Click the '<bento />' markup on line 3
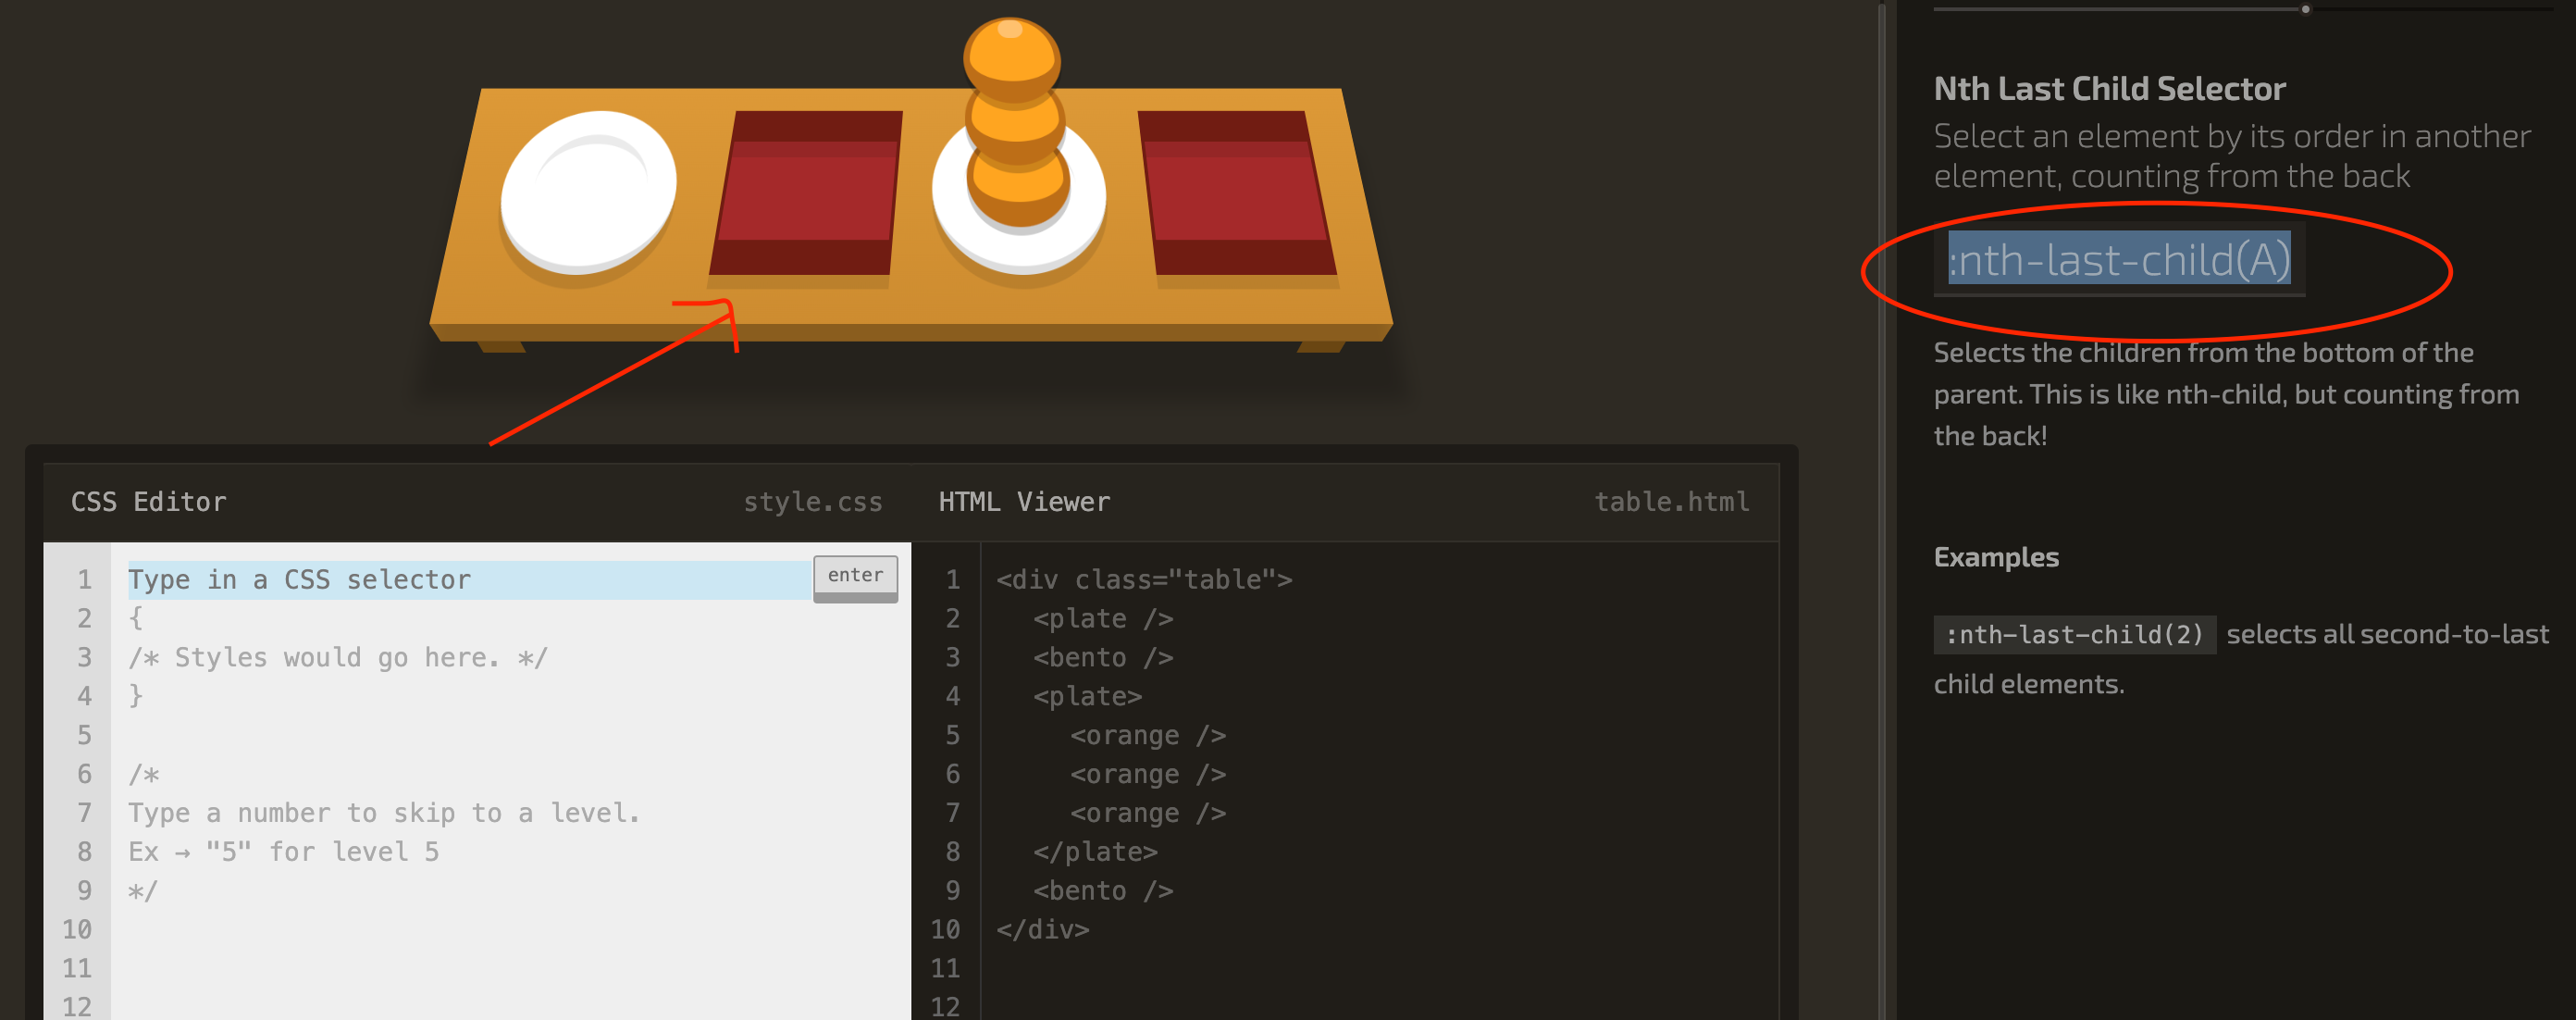 (1103, 658)
